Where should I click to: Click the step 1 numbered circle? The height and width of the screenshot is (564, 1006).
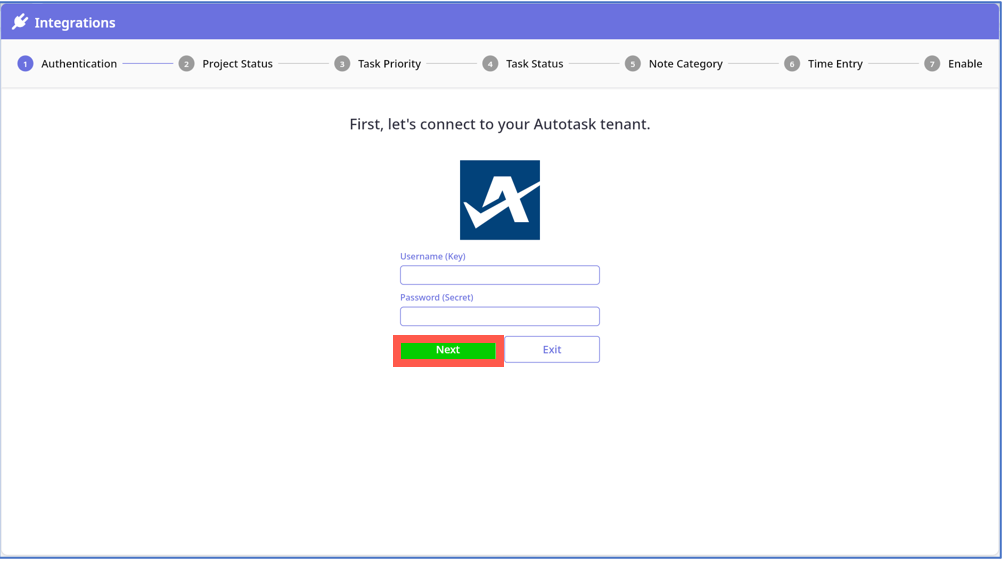tap(25, 64)
